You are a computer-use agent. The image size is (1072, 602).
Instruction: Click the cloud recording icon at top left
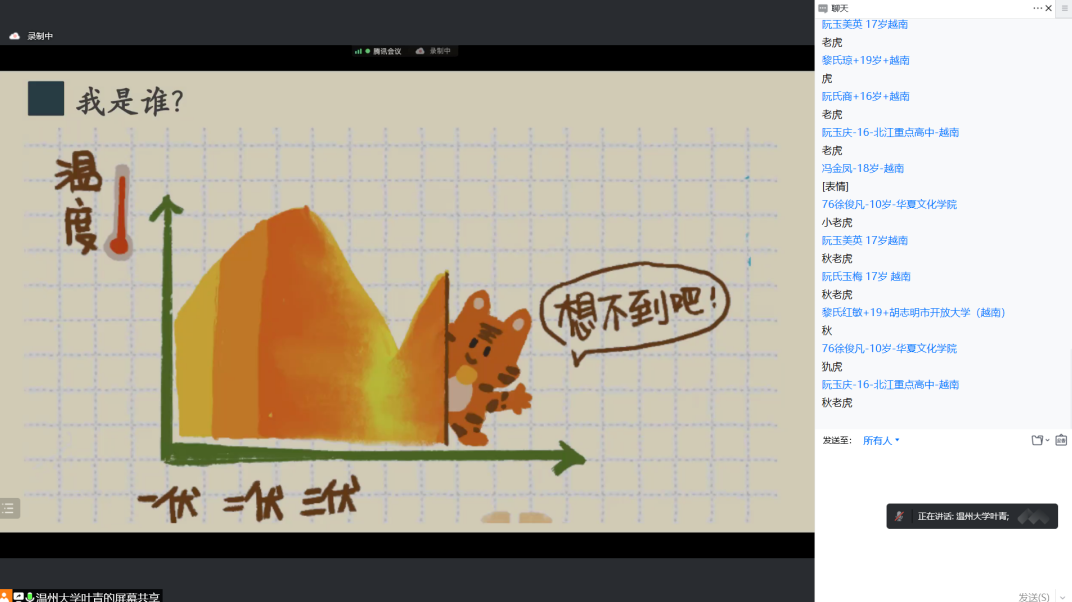point(15,36)
